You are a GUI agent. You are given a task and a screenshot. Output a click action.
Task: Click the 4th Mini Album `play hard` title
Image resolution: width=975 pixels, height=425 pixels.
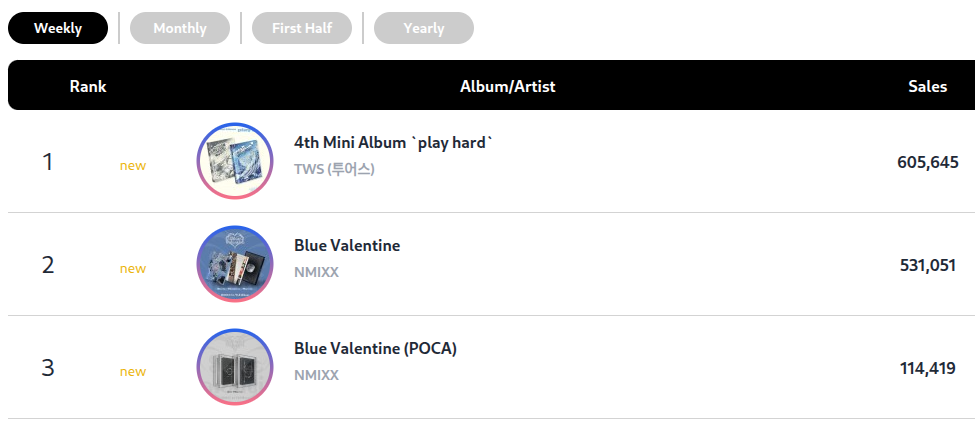point(393,142)
